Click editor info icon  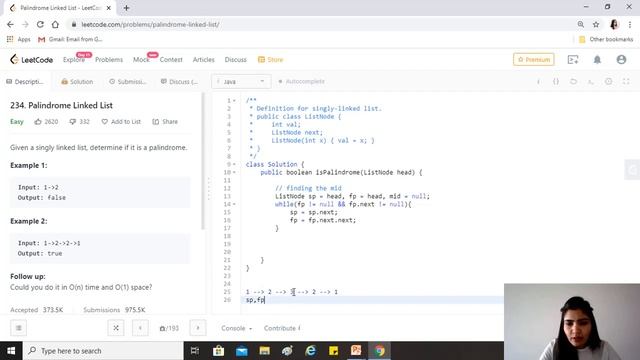click(538, 82)
